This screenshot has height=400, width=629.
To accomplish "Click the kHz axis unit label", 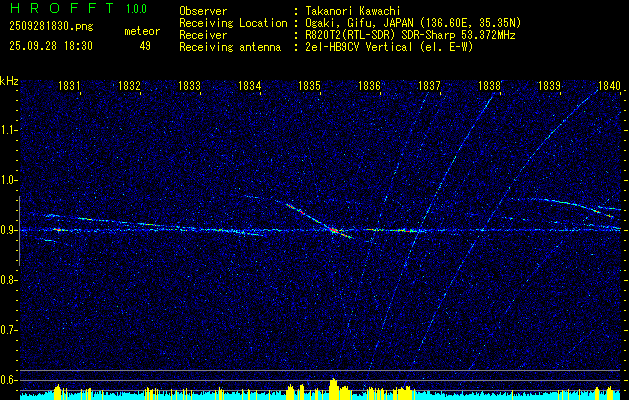I will [9, 81].
